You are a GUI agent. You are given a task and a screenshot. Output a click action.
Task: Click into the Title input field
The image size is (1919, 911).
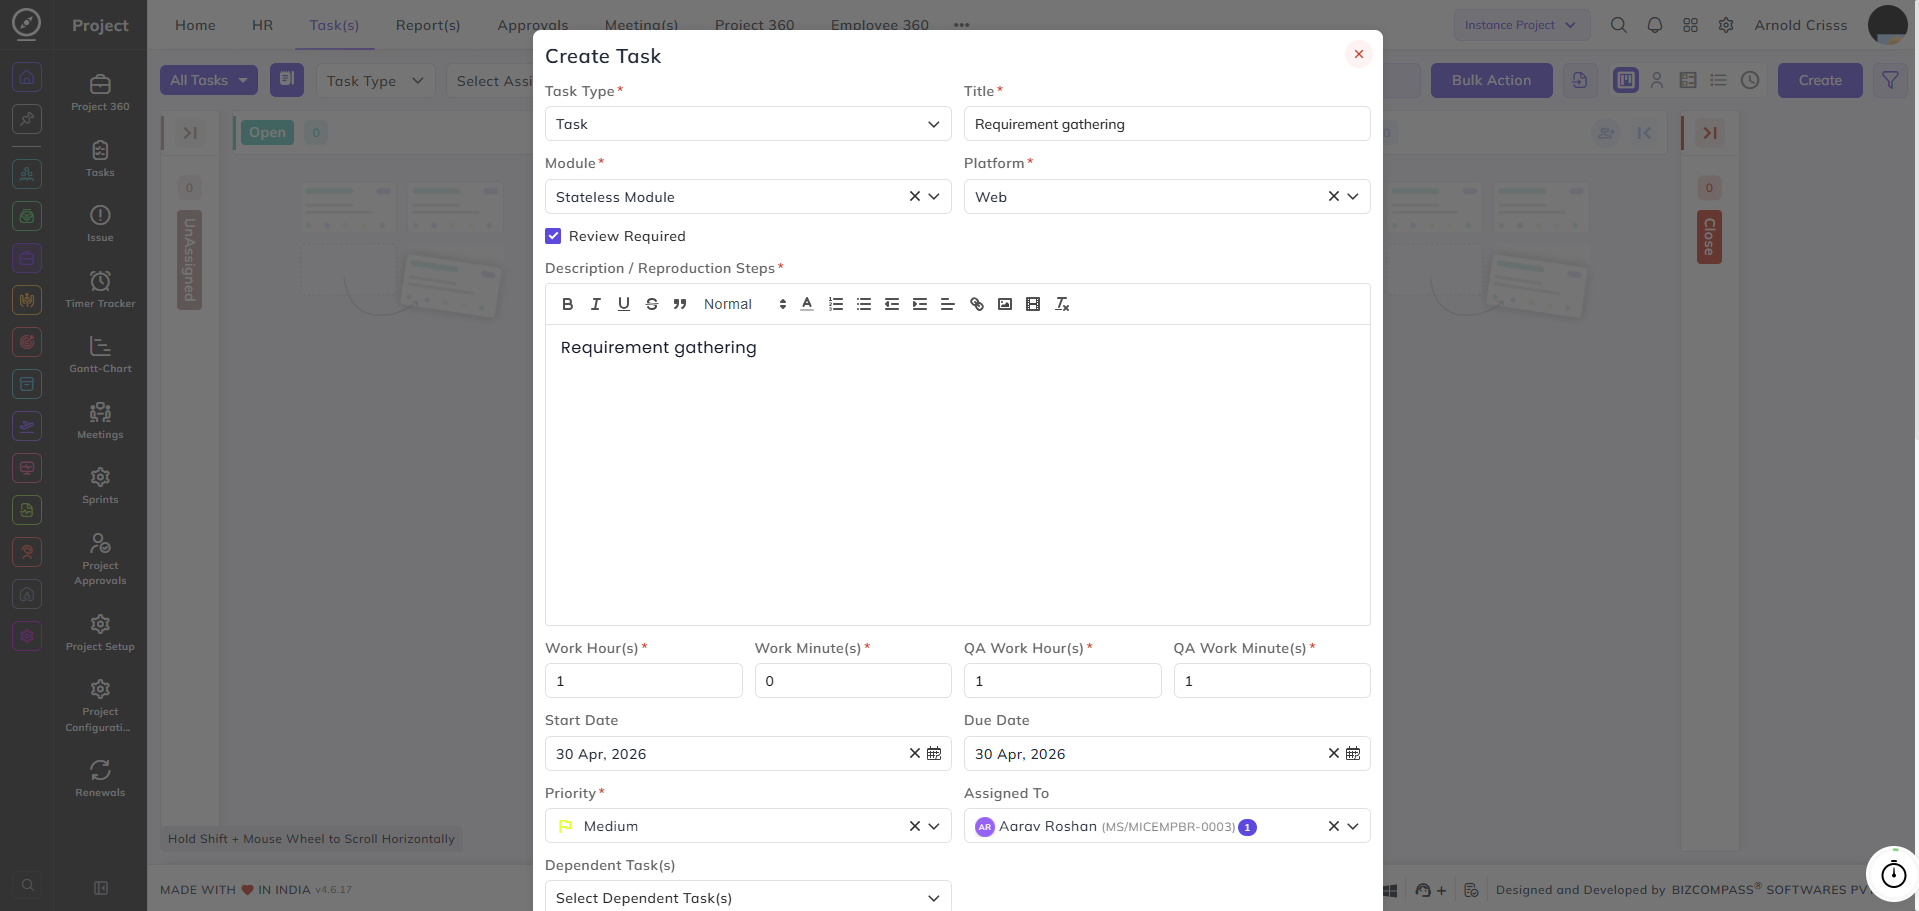(x=1167, y=124)
